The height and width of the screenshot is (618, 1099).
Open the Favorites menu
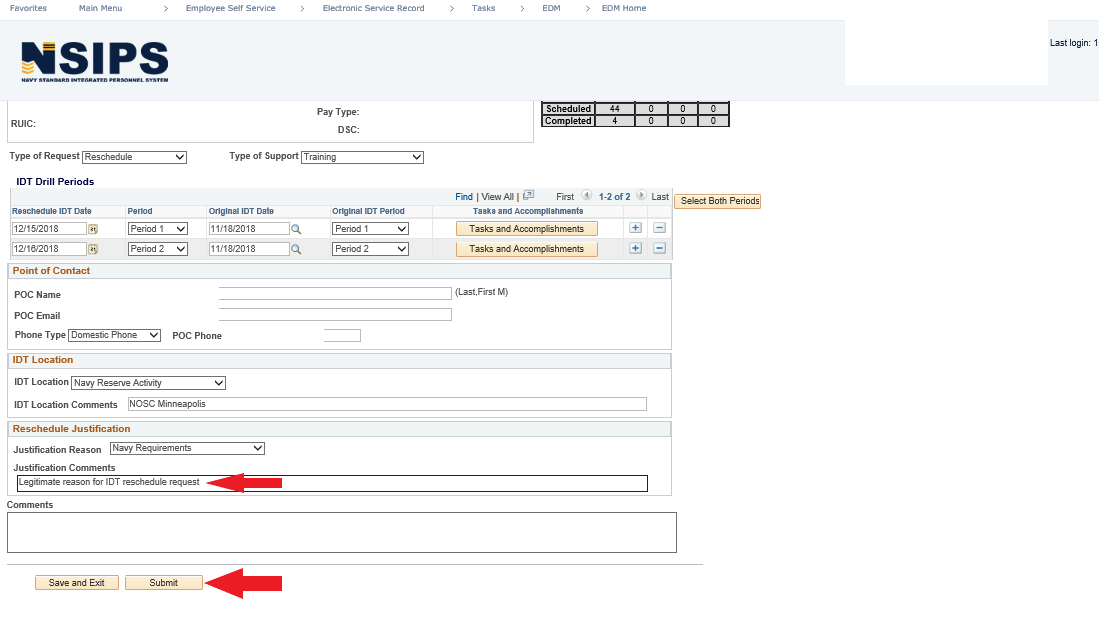[28, 8]
